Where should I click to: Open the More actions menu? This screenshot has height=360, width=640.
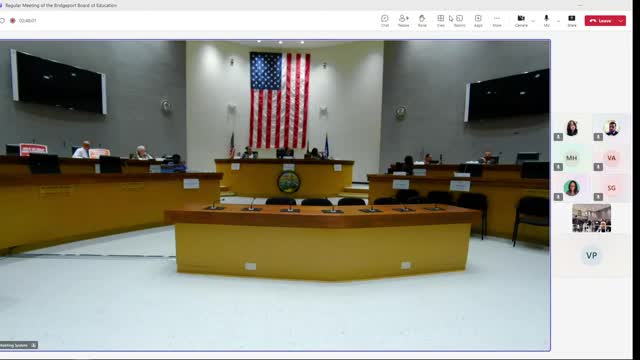coord(497,21)
